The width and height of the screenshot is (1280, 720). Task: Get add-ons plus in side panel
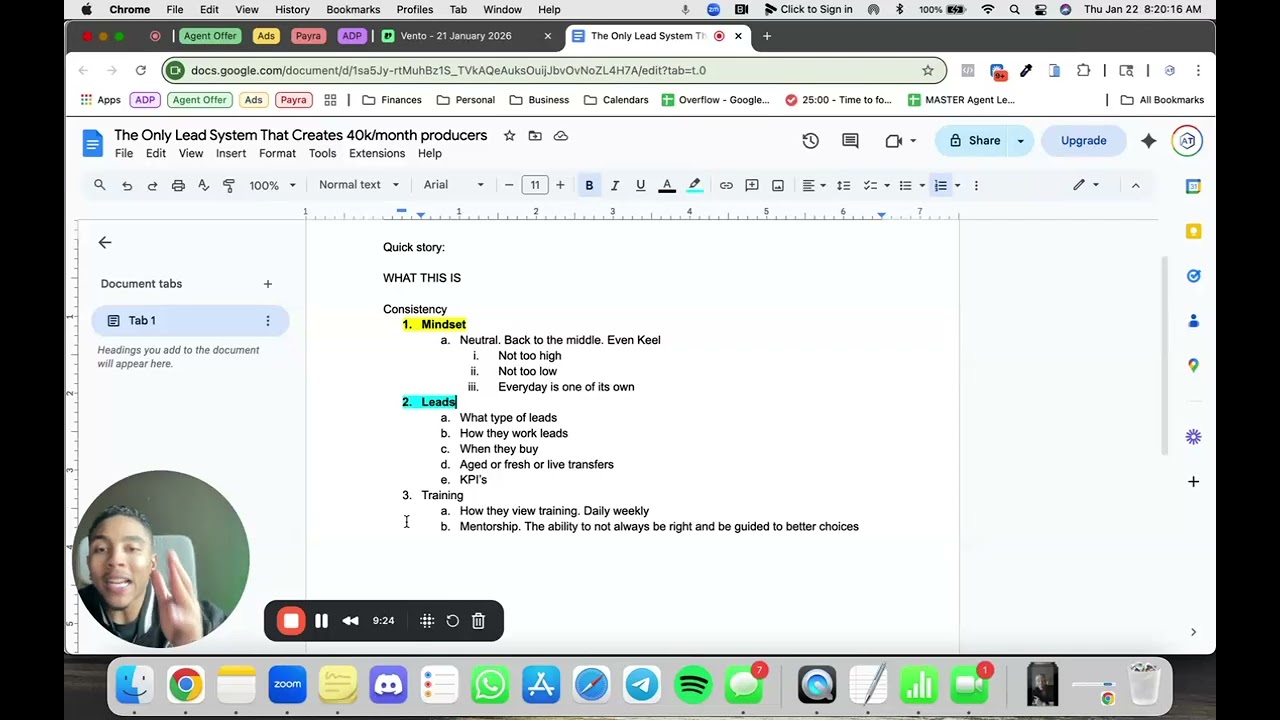(1193, 482)
